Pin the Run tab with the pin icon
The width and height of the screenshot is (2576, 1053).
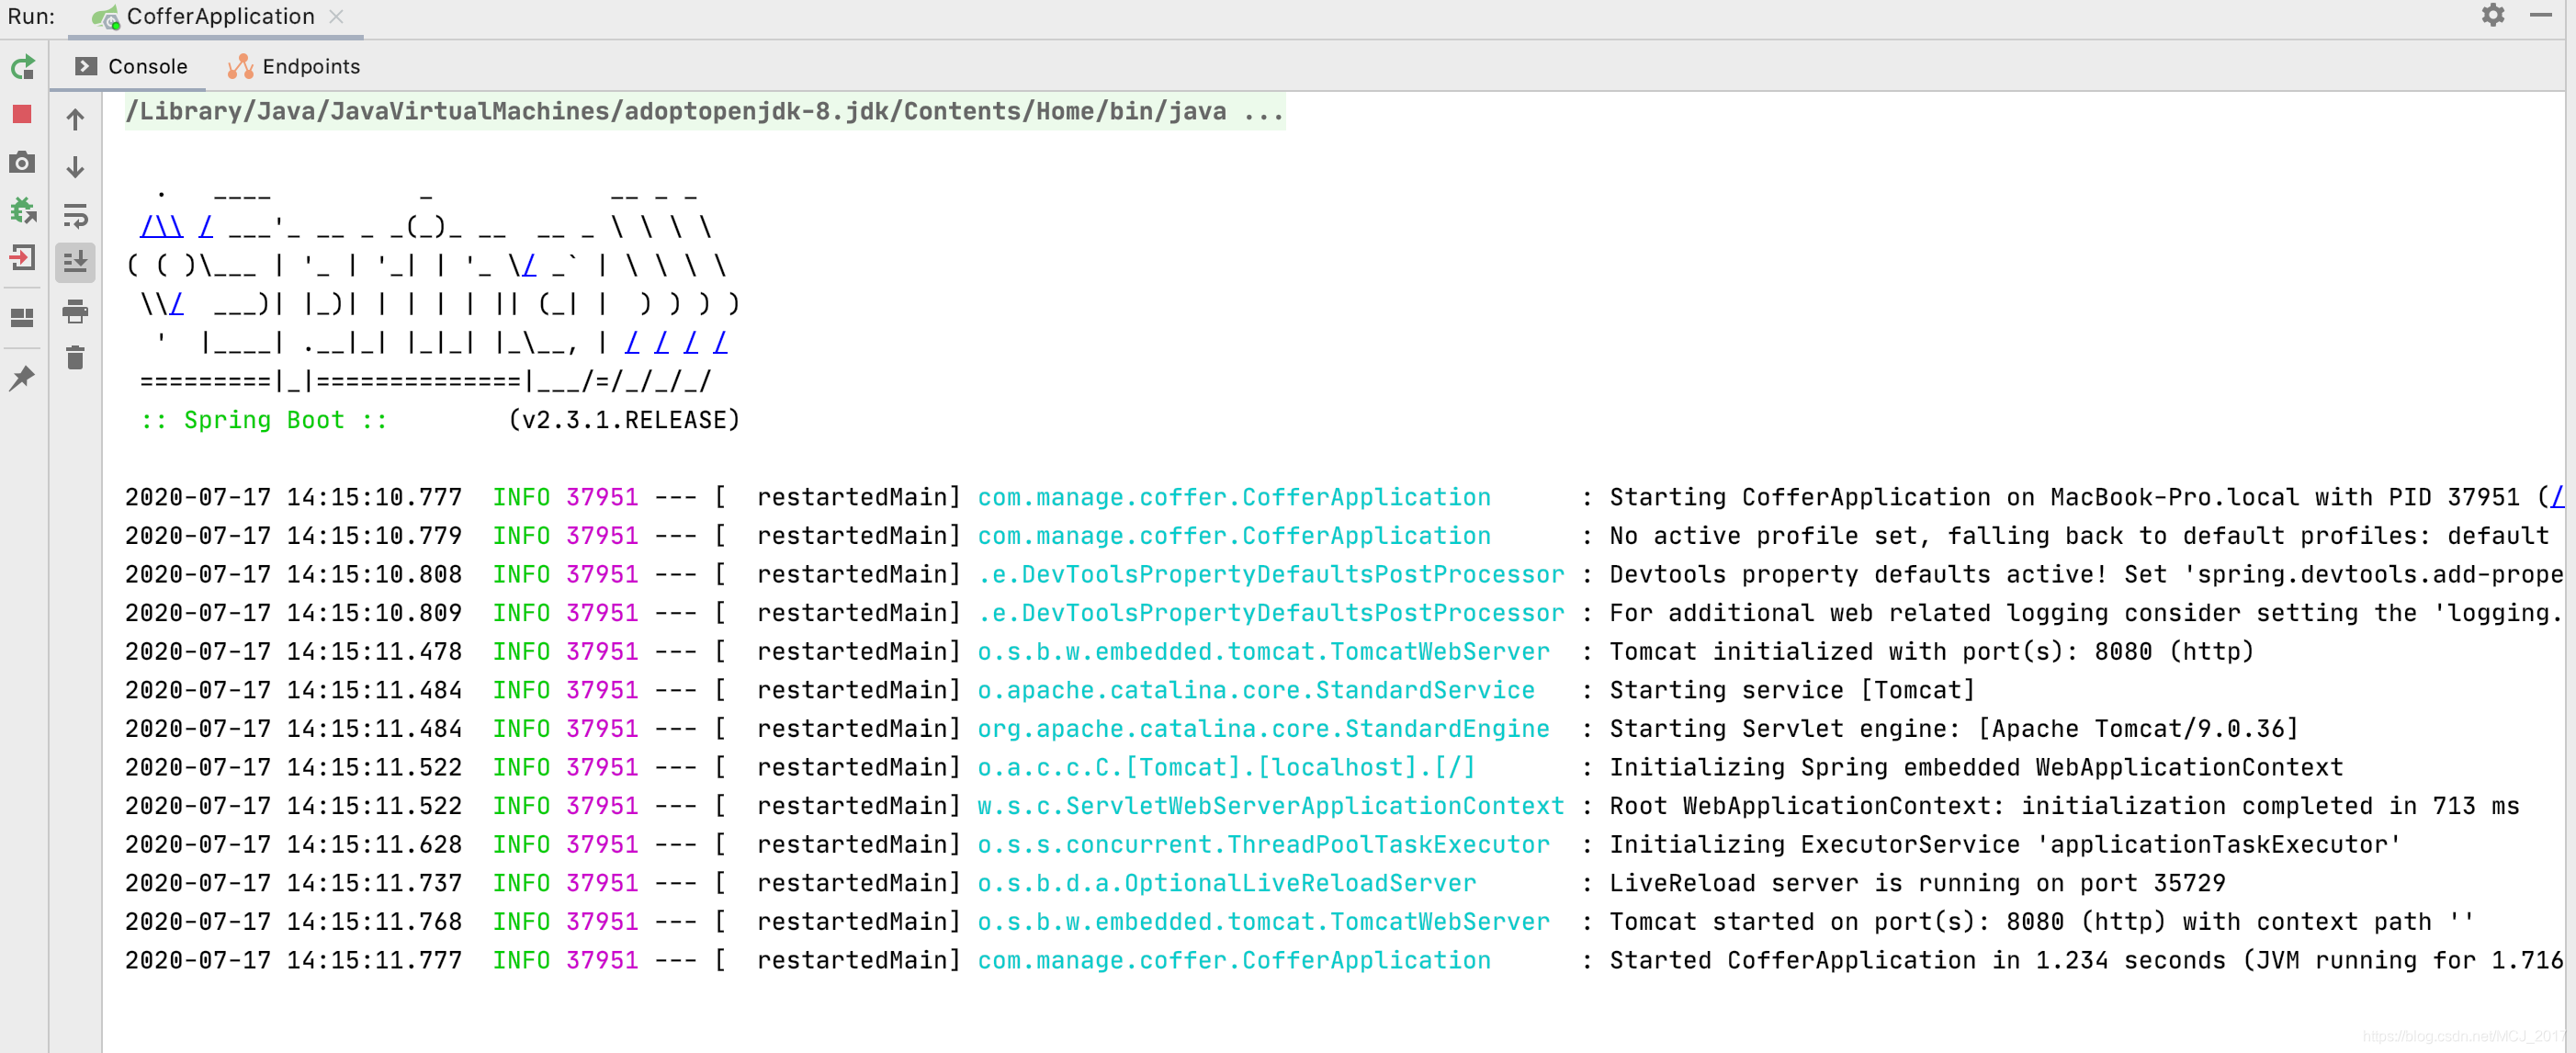[22, 378]
